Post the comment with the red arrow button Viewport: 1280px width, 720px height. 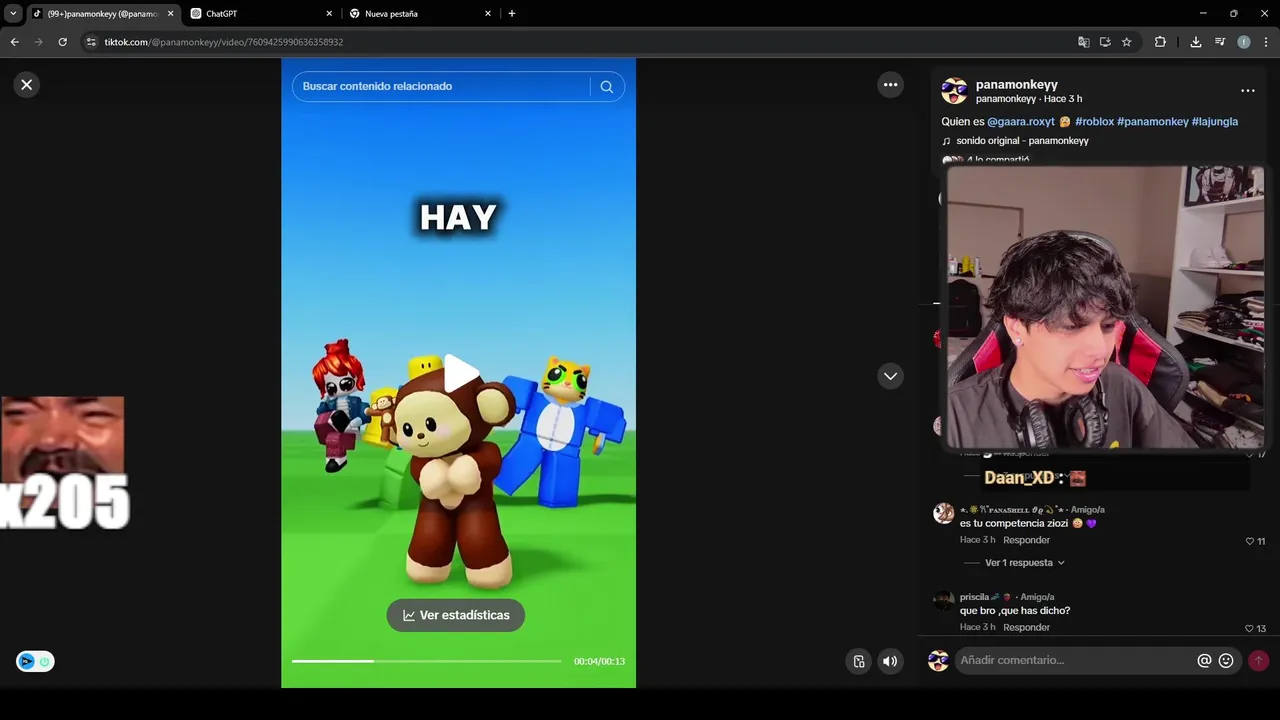[1258, 661]
